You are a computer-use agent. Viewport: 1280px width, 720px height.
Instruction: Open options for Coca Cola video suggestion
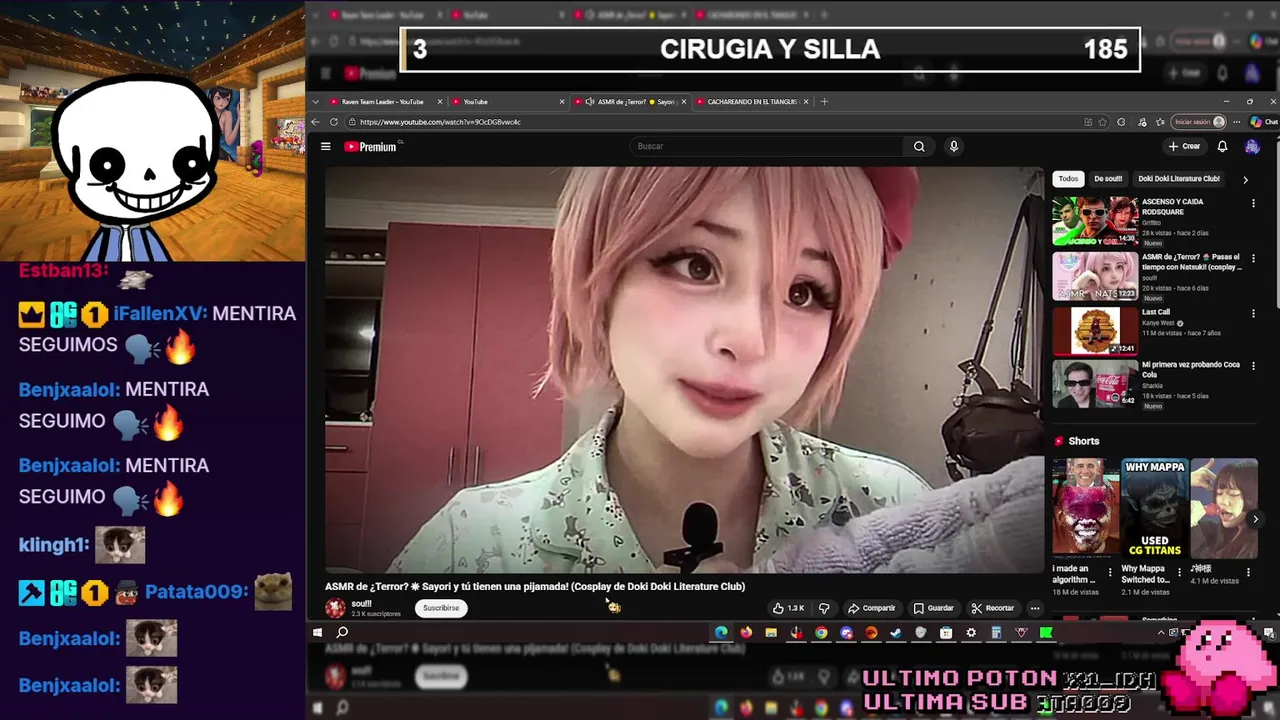(1253, 366)
